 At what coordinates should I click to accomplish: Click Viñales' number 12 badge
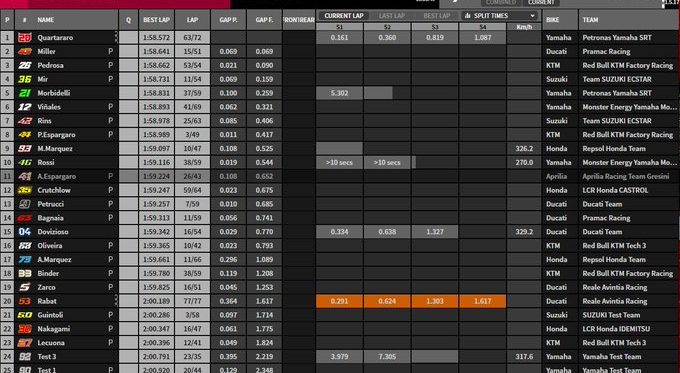click(x=25, y=107)
